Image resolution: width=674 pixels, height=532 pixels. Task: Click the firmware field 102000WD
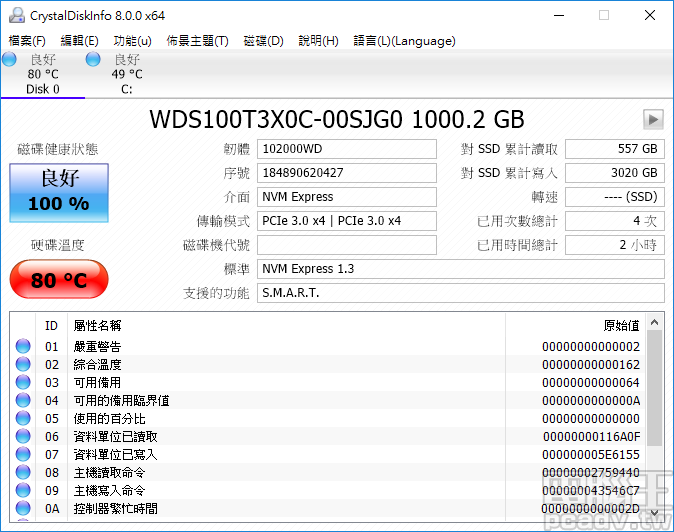[347, 149]
